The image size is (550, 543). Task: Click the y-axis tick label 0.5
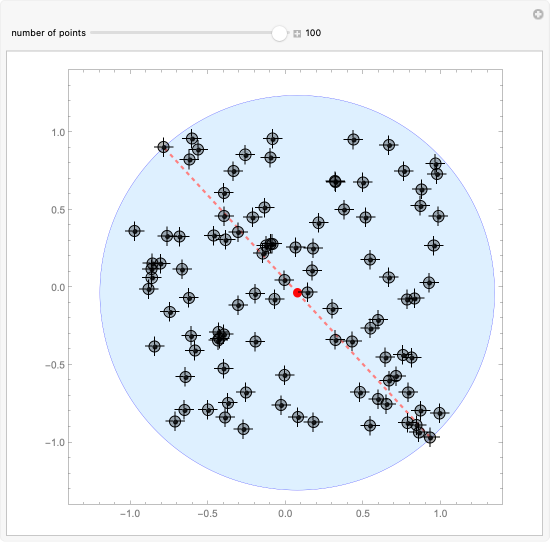[58, 210]
